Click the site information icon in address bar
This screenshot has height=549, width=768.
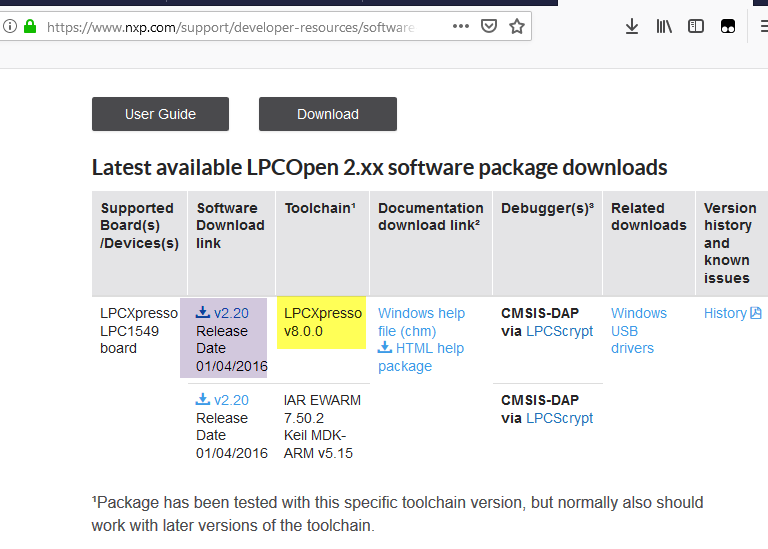pyautogui.click(x=10, y=26)
